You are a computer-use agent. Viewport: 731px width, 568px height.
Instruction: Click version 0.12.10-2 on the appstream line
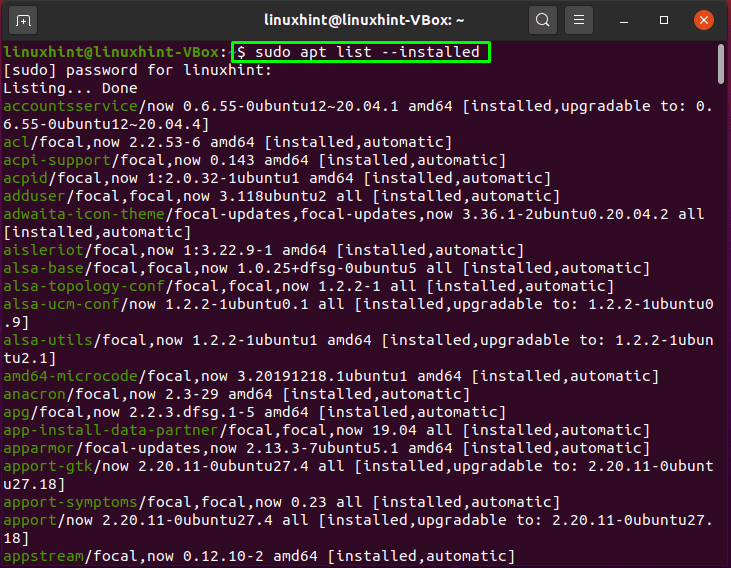coord(223,556)
